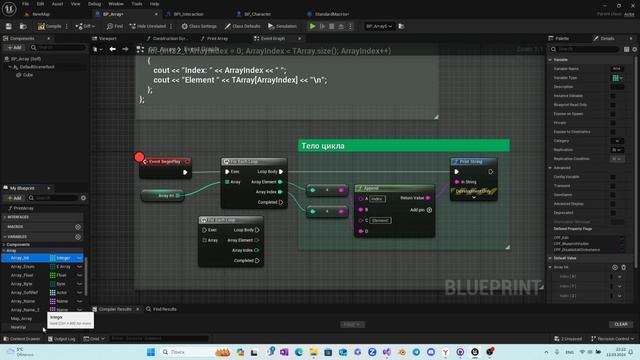The width and height of the screenshot is (640, 360).
Task: Open Details property matrix grid icon
Action: (627, 49)
